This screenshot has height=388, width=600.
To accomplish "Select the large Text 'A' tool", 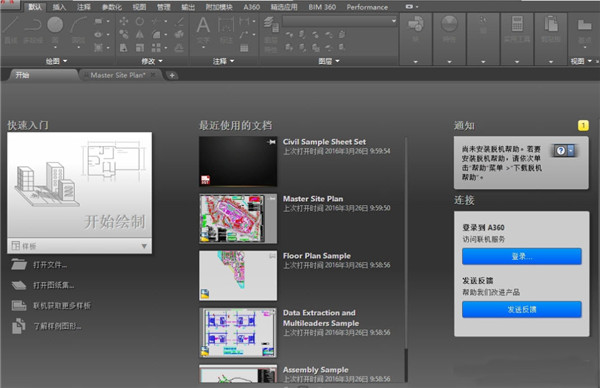I will [203, 25].
